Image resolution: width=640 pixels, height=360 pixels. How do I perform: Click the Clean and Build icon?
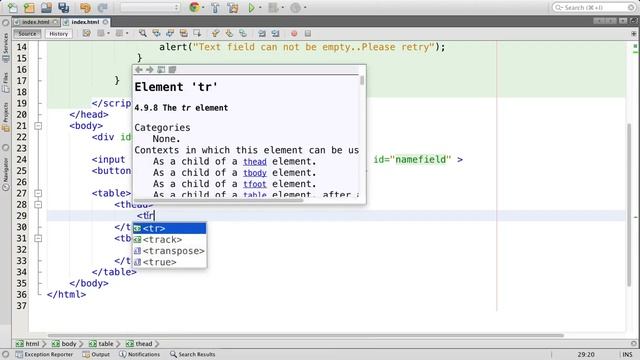(x=233, y=7)
